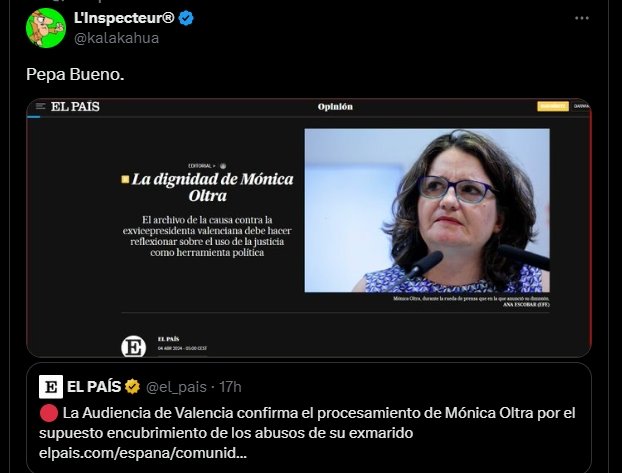Open the tweet three-dot more menu

pos(582,18)
